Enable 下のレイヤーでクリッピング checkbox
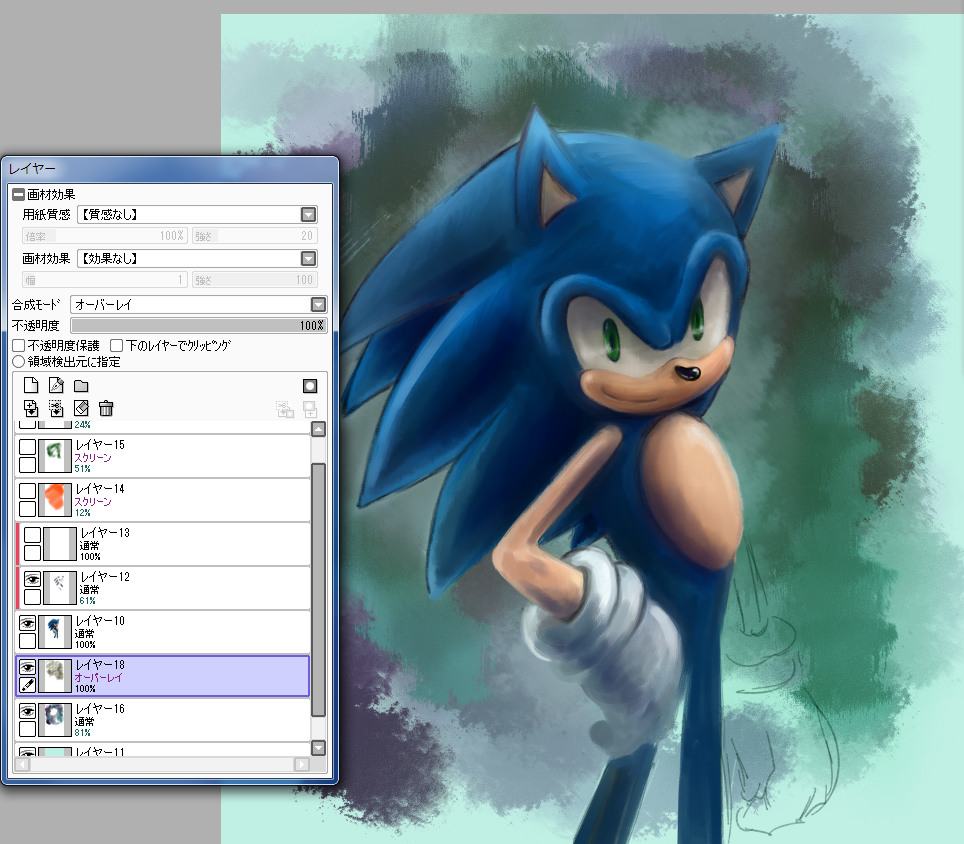 [x=116, y=345]
